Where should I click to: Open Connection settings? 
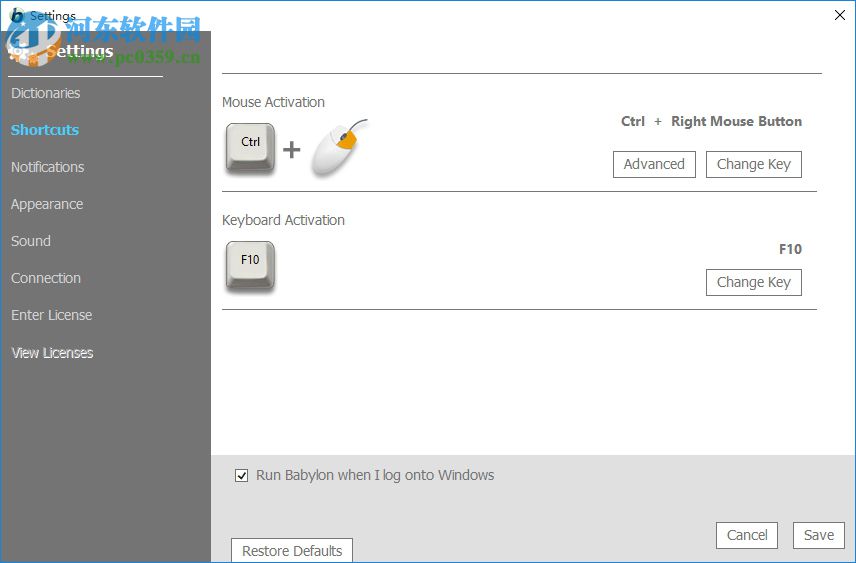click(x=46, y=278)
